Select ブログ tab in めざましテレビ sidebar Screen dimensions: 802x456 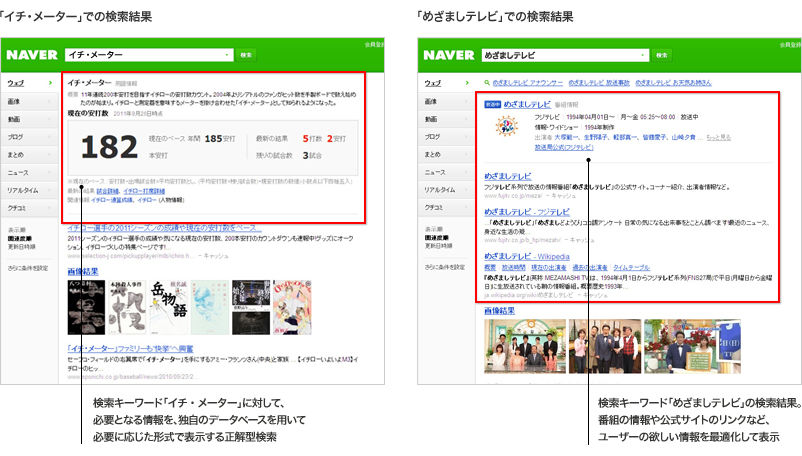[446, 136]
